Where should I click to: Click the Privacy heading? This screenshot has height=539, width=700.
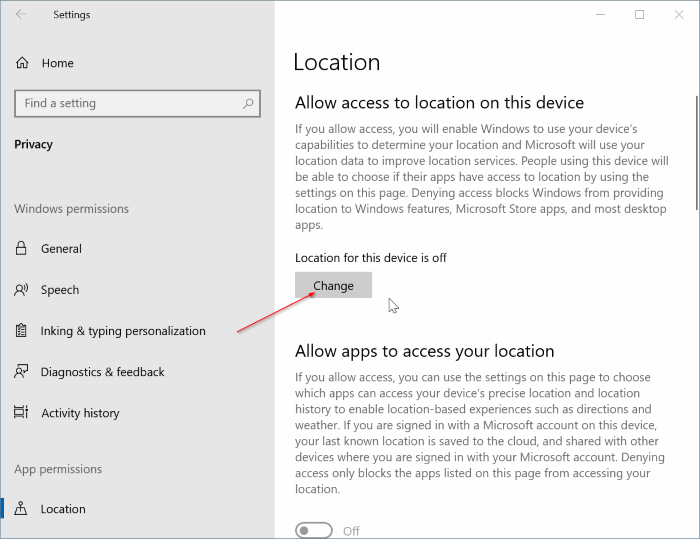(x=33, y=144)
